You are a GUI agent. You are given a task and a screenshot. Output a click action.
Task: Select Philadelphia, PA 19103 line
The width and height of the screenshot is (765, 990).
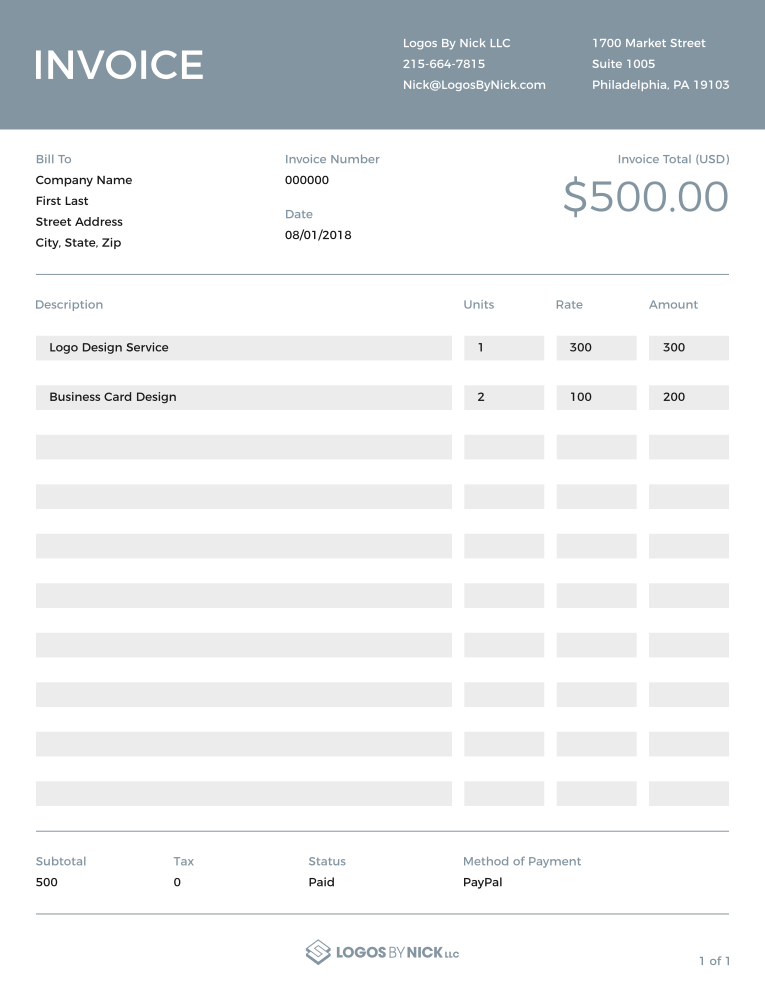[x=660, y=85]
